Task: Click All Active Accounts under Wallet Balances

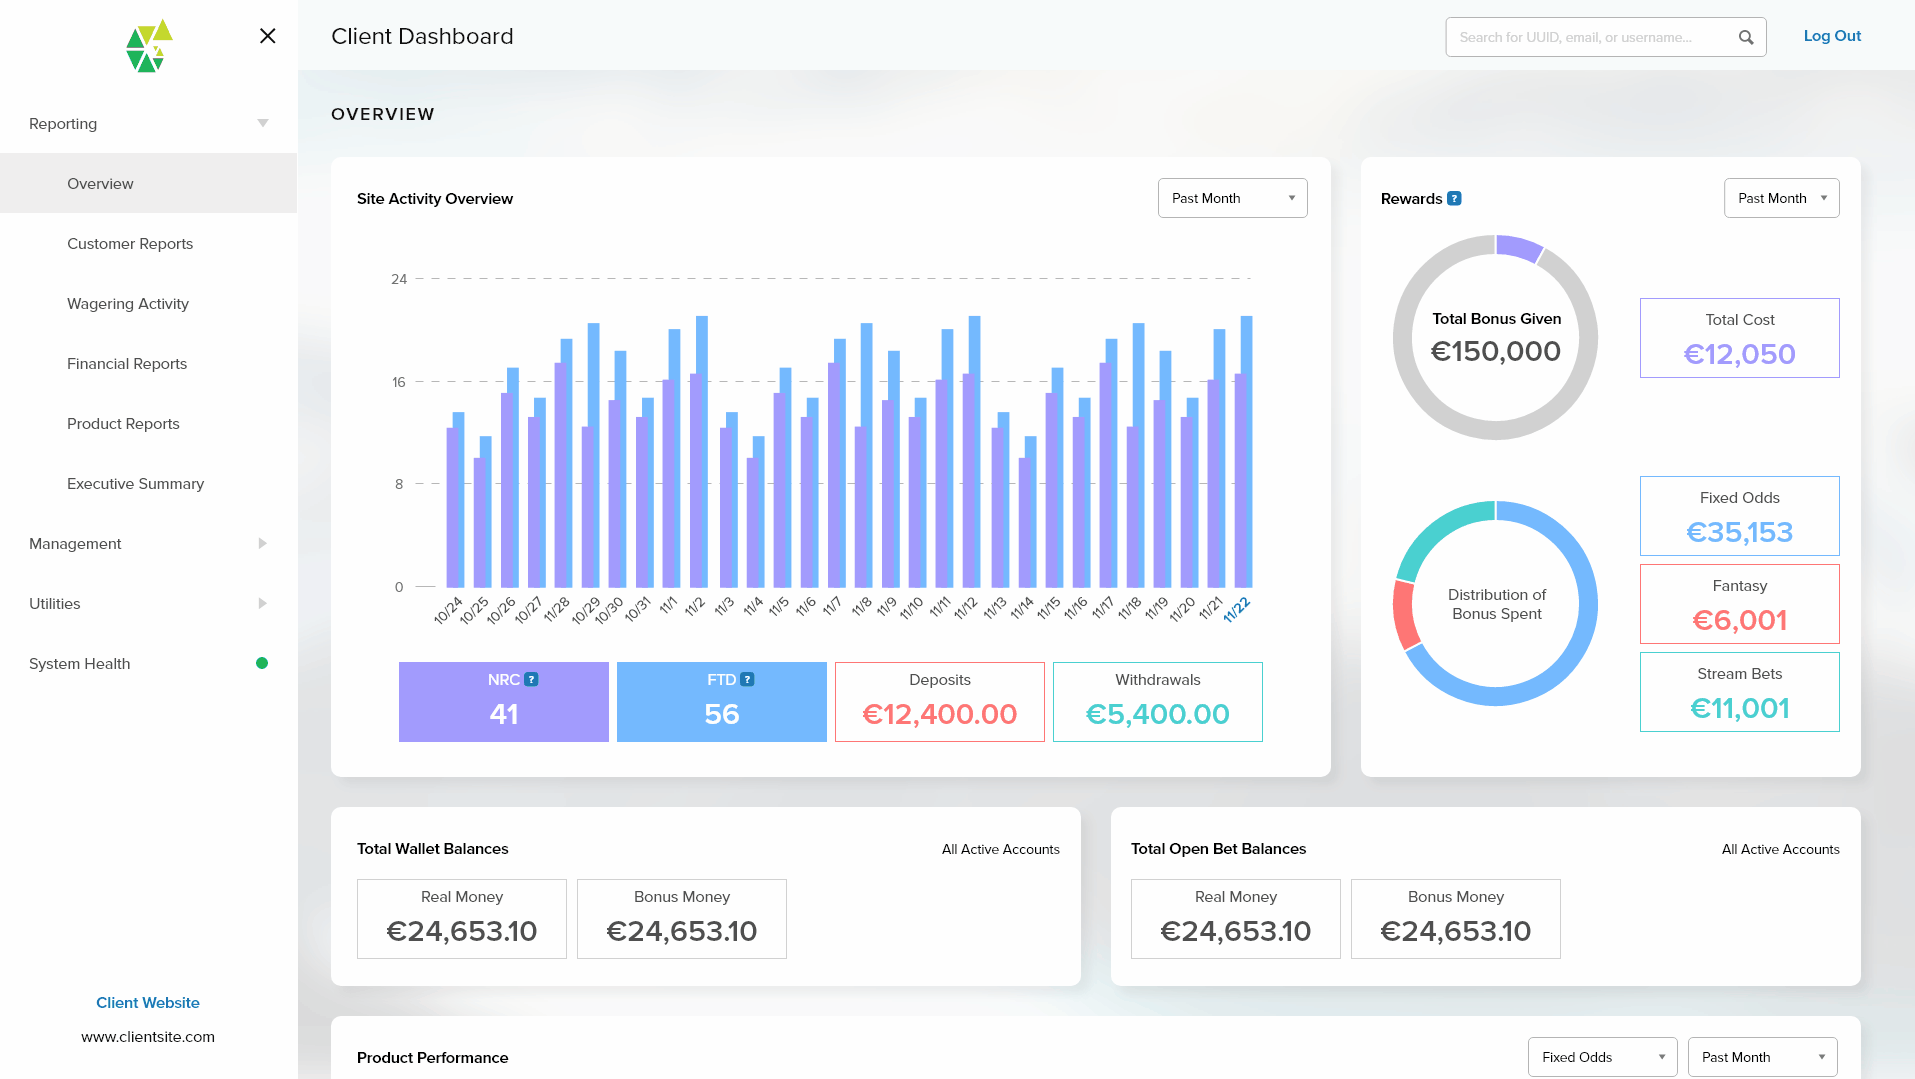Action: [x=1000, y=849]
